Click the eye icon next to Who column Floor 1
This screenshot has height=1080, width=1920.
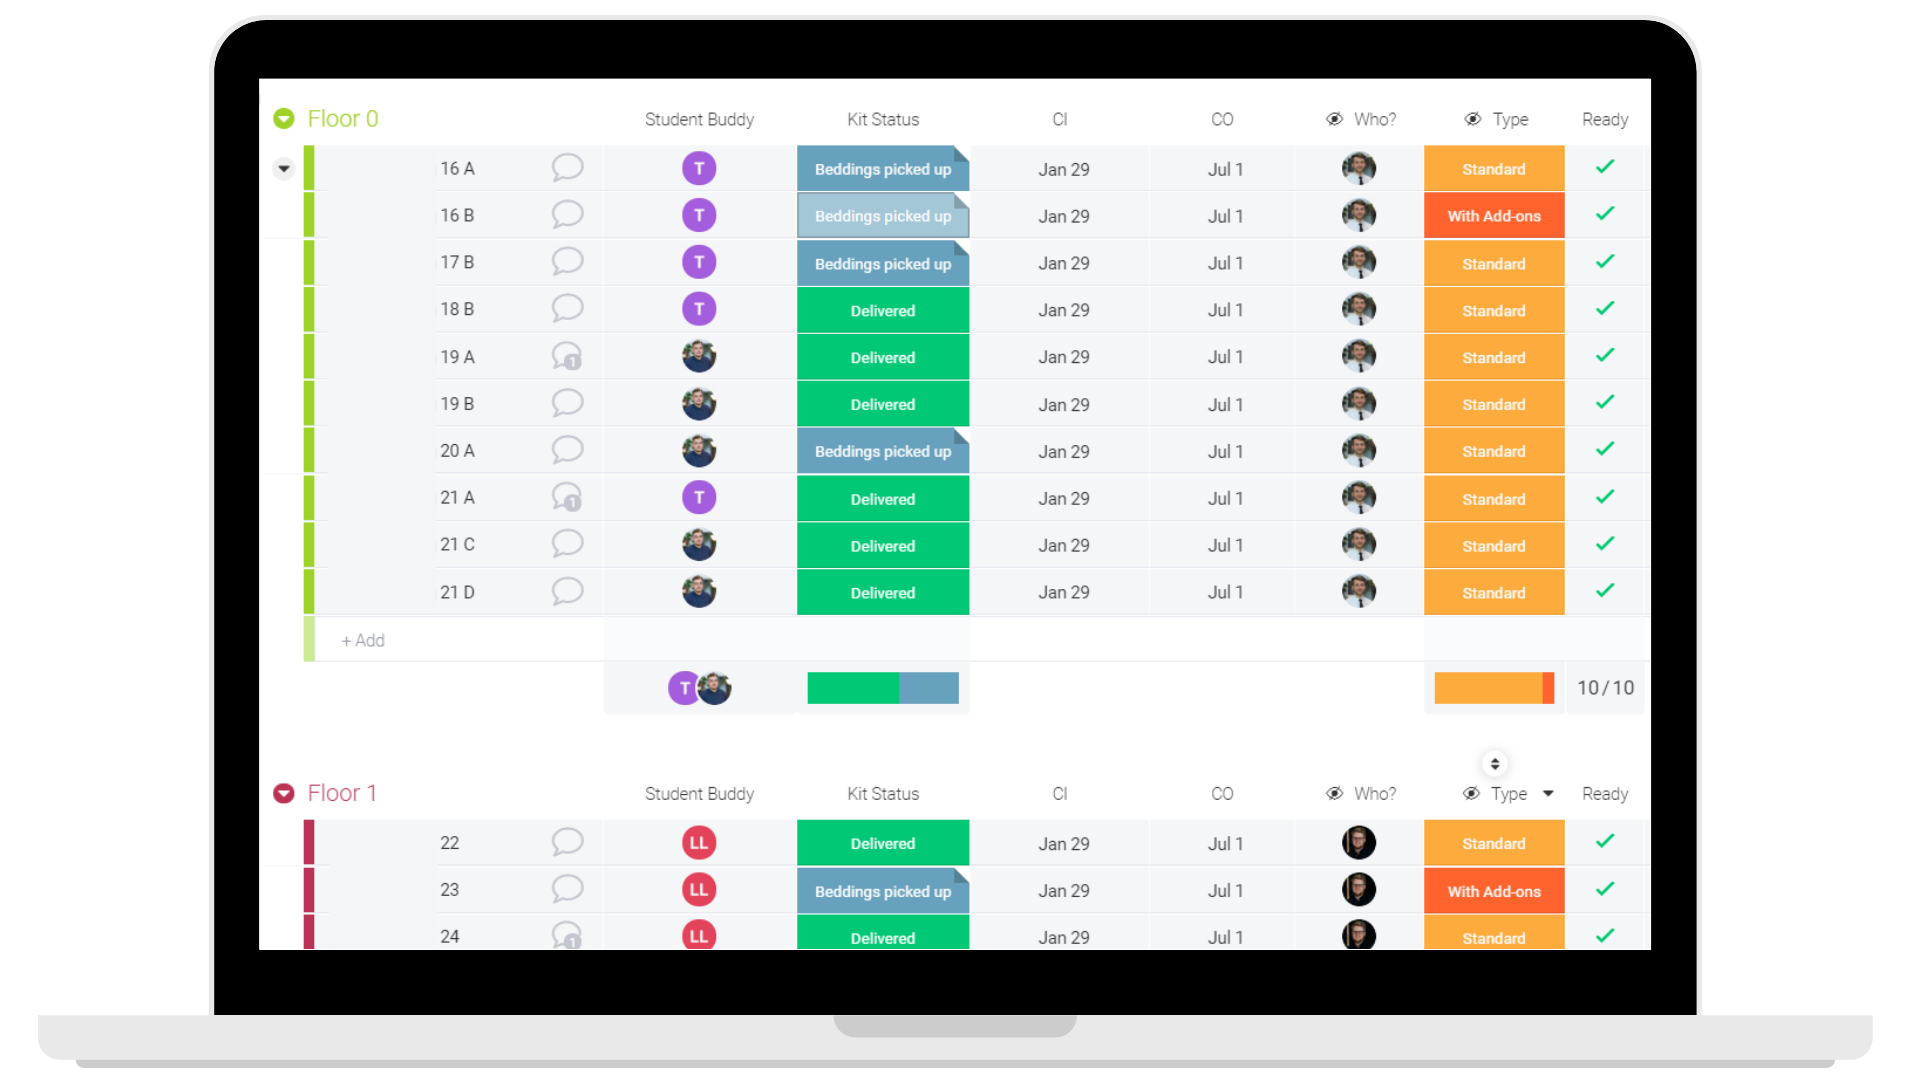tap(1332, 793)
